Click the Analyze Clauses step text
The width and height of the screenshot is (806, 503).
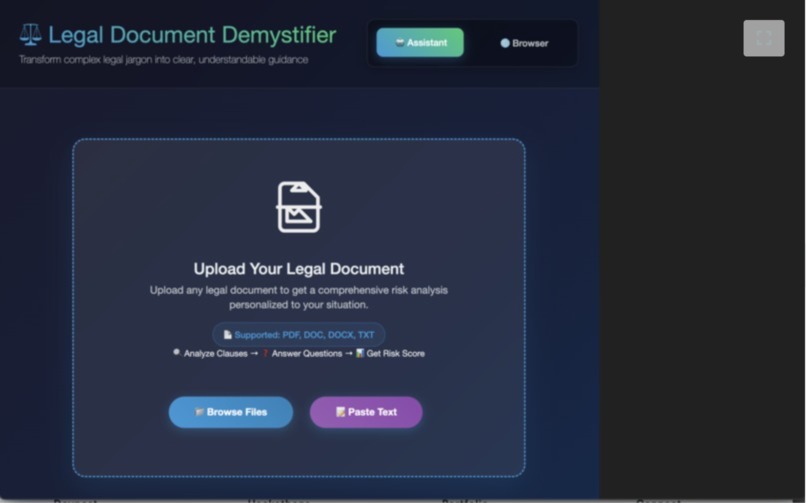click(215, 353)
